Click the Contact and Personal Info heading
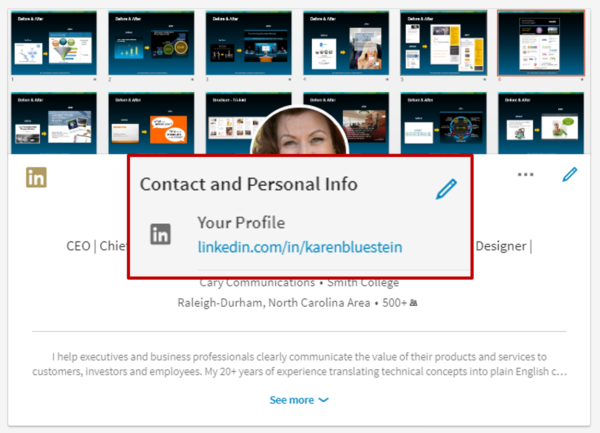Screen dimensions: 600x433 [x=249, y=184]
